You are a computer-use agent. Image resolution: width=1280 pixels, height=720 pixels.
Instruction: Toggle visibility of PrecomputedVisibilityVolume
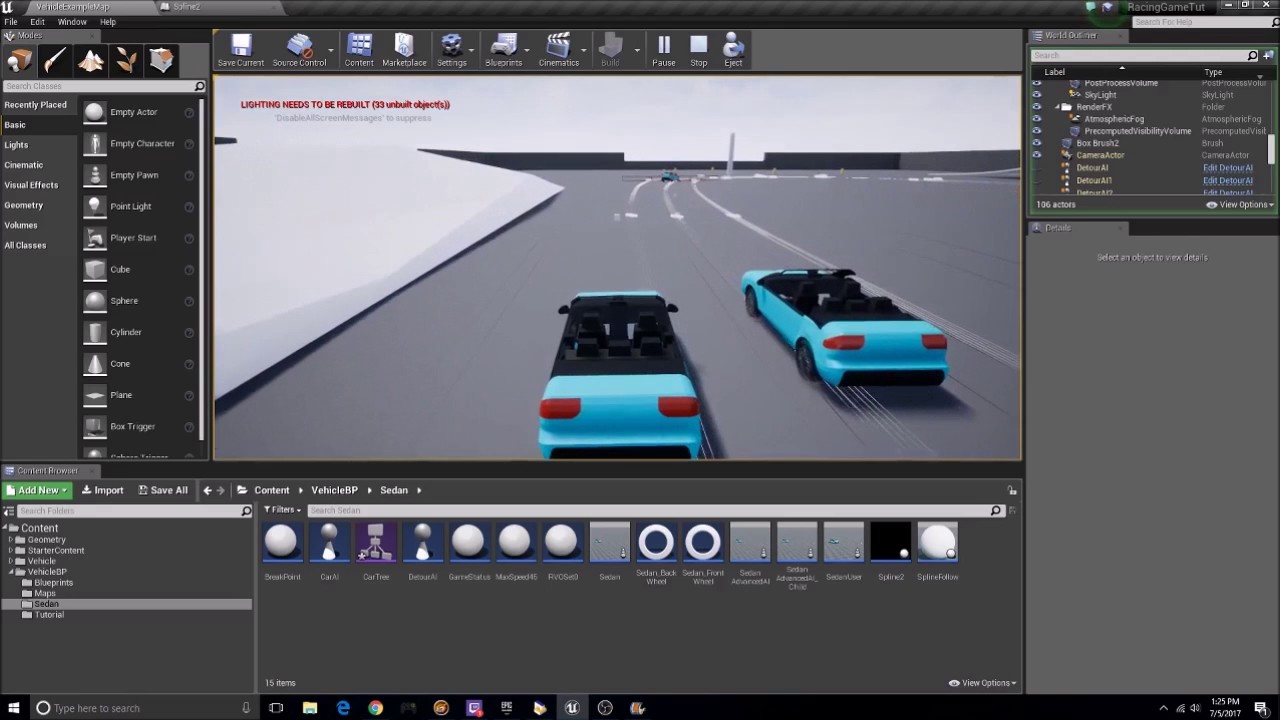[1036, 131]
